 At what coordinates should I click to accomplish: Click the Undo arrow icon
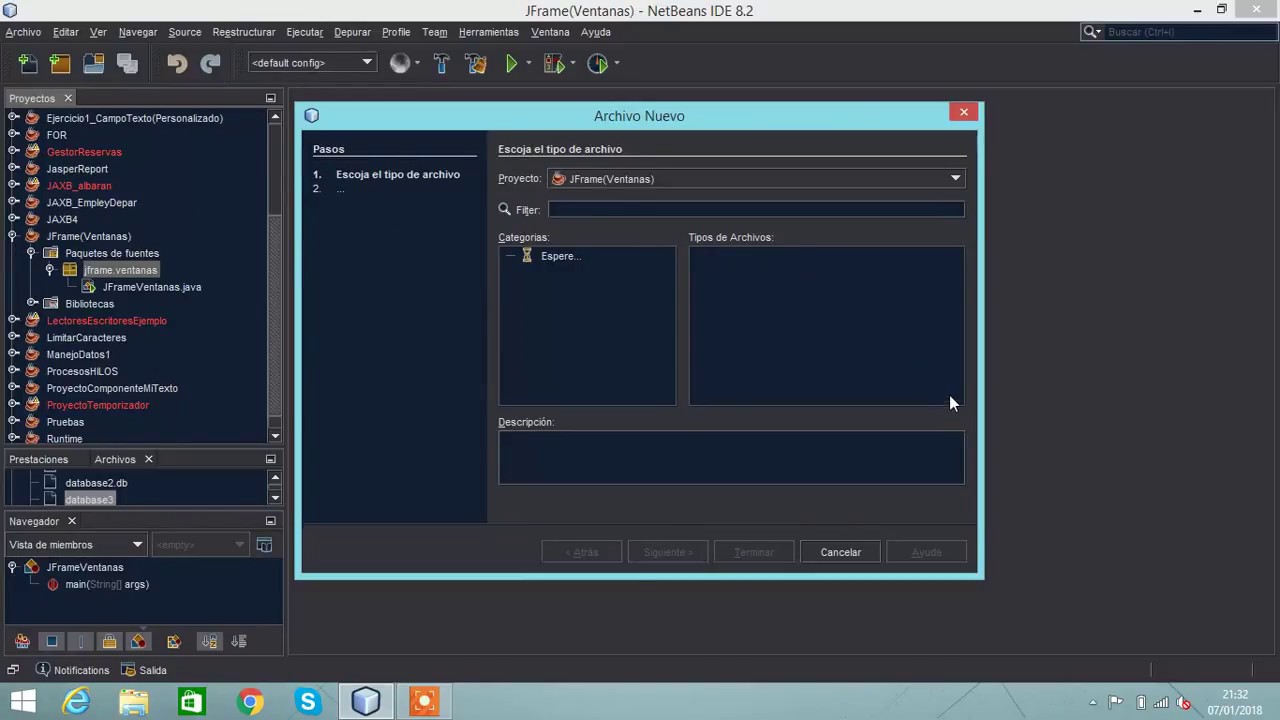tap(177, 63)
